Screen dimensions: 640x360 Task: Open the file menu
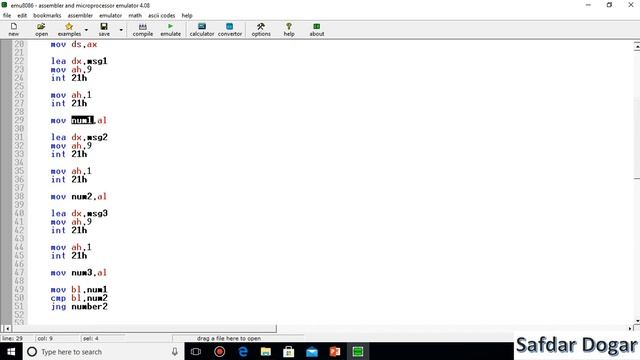[7, 16]
